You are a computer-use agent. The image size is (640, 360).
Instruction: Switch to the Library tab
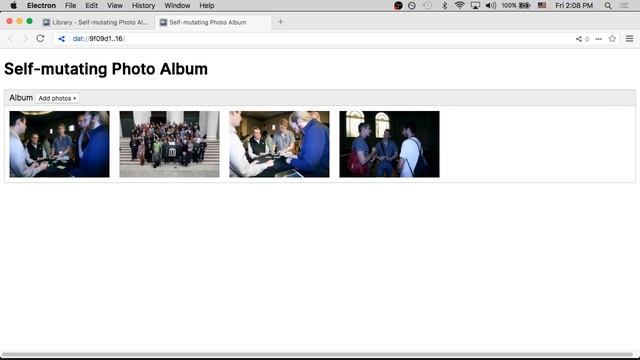click(96, 22)
